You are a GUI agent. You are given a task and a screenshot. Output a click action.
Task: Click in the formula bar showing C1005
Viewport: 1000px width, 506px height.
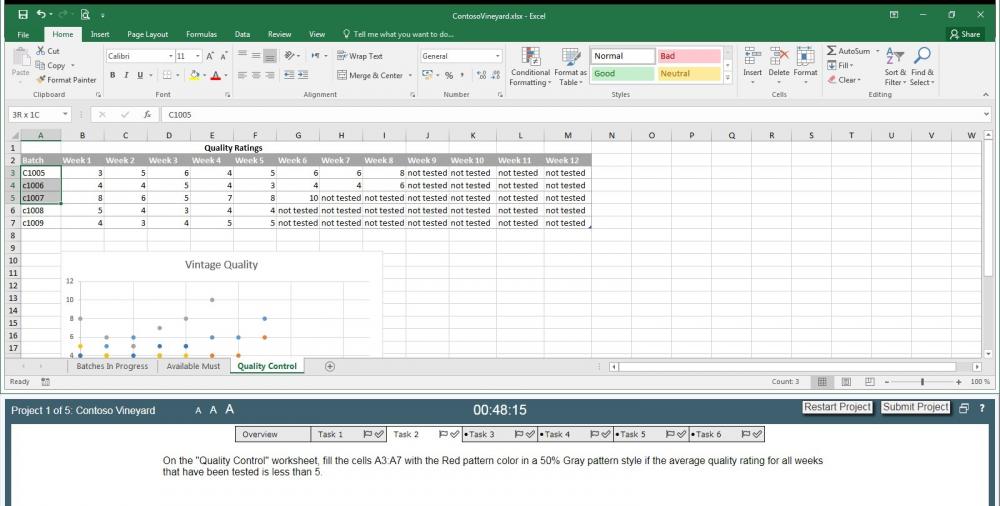(x=571, y=115)
